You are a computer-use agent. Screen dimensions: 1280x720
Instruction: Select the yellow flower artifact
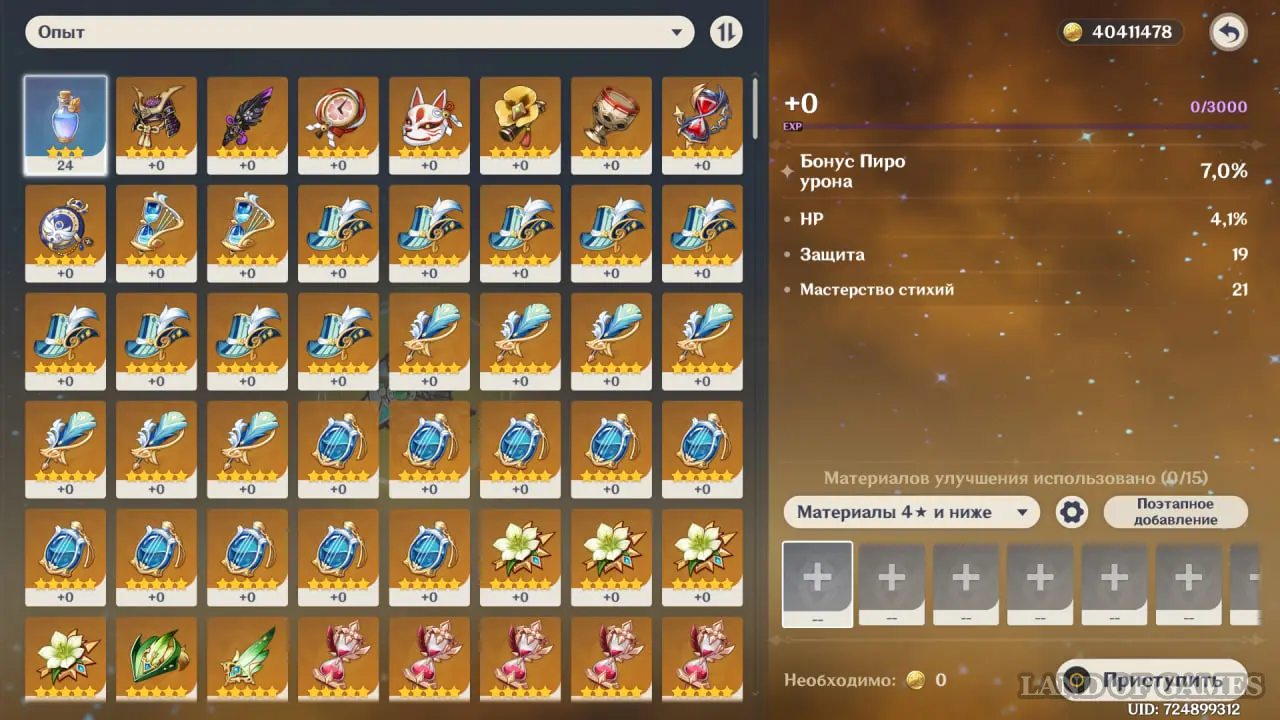pyautogui.click(x=520, y=125)
